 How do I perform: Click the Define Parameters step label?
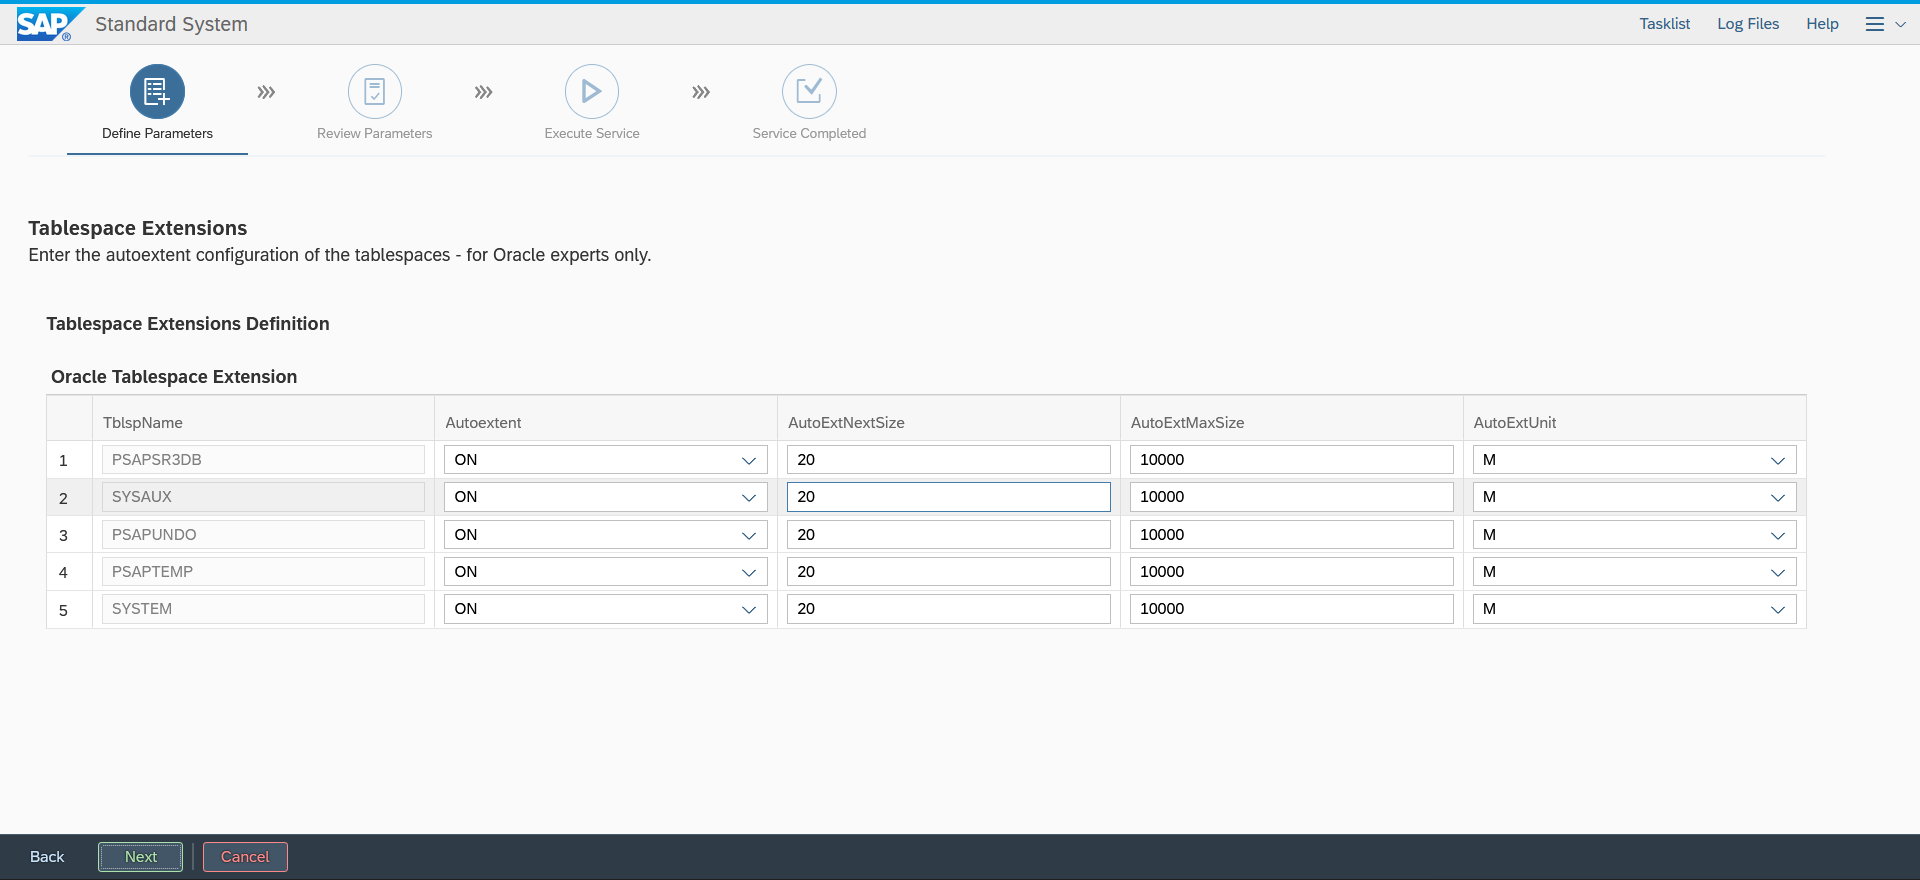point(157,133)
